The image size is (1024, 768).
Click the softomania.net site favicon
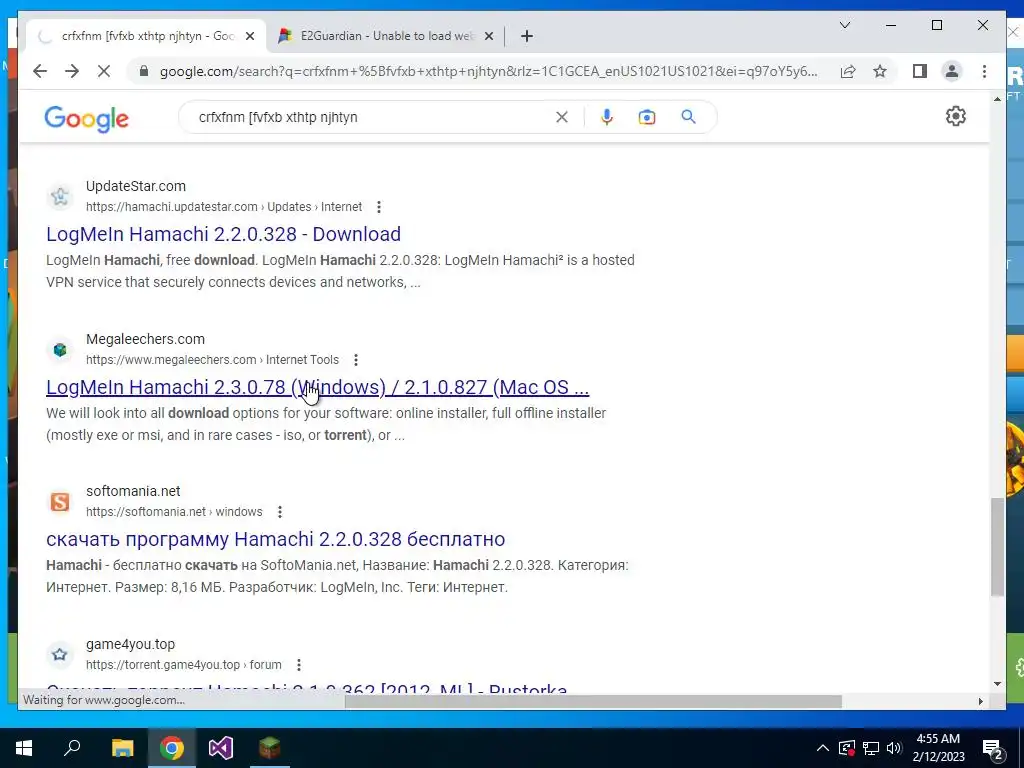tap(59, 502)
